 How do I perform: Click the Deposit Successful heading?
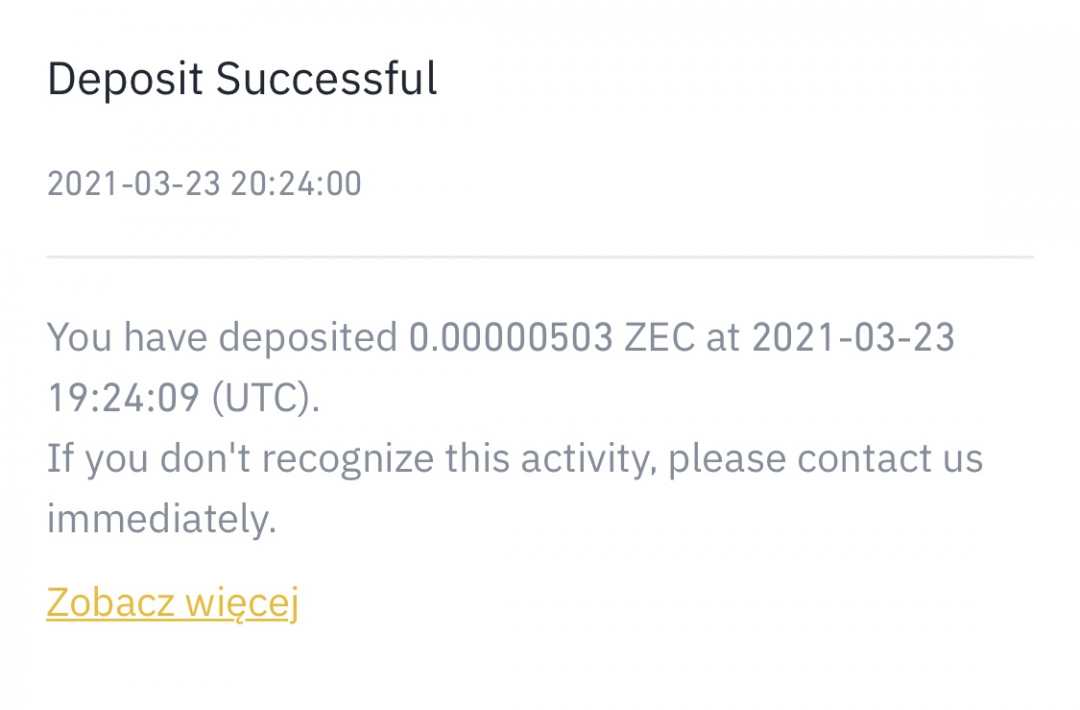(x=242, y=79)
